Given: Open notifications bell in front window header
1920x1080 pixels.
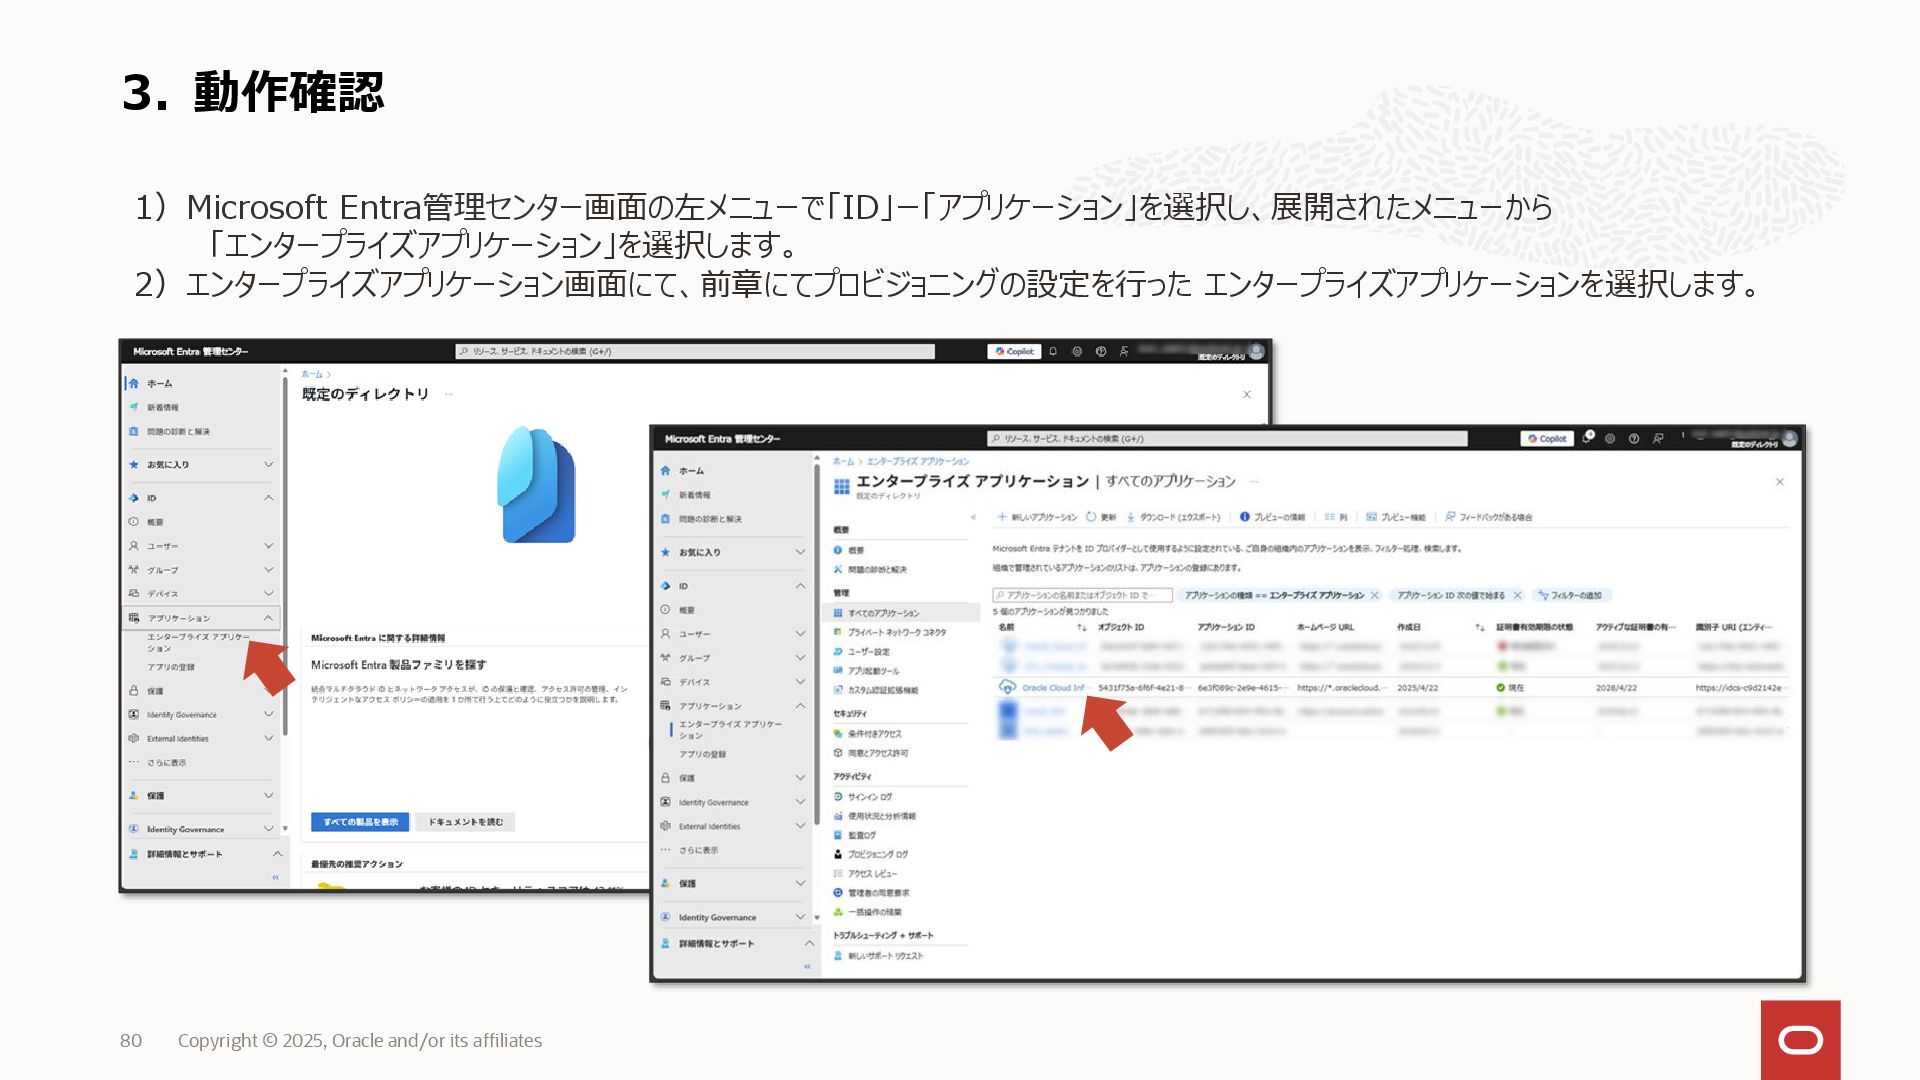Looking at the screenshot, I should (x=1587, y=438).
